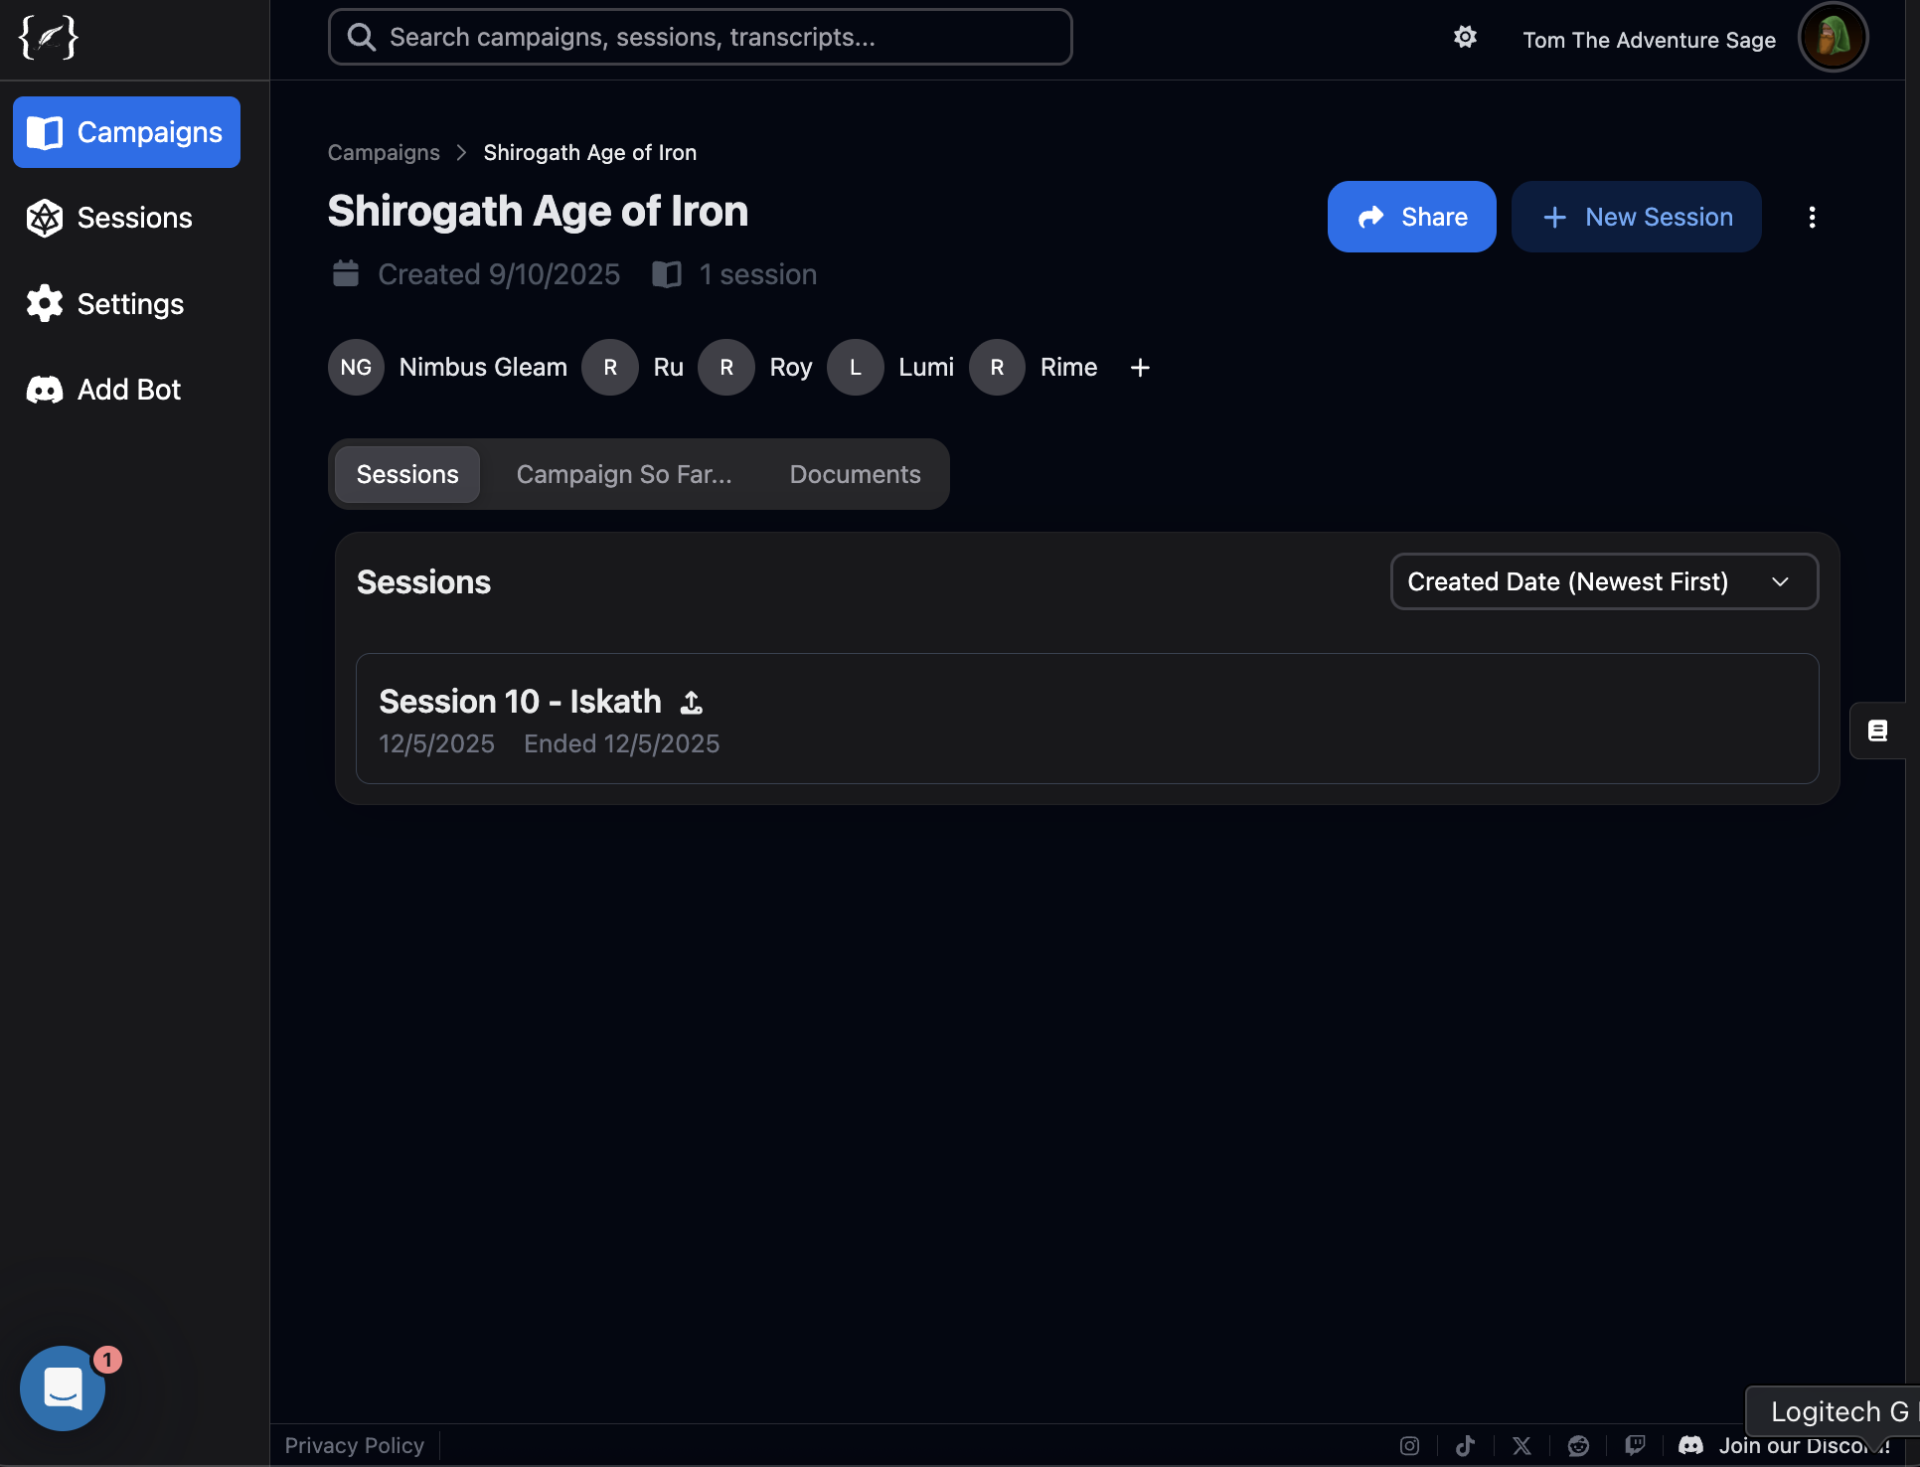
Task: Add a new player with the plus icon
Action: click(x=1139, y=368)
